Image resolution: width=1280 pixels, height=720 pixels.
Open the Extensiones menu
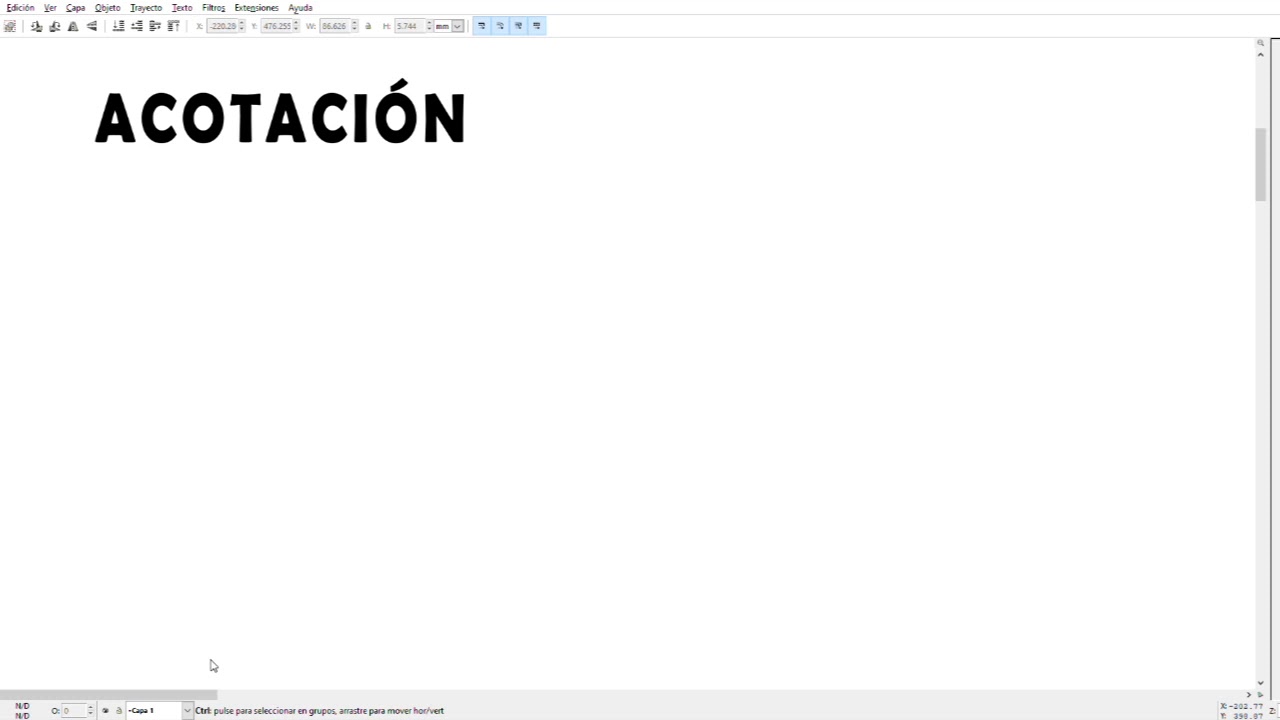point(257,7)
